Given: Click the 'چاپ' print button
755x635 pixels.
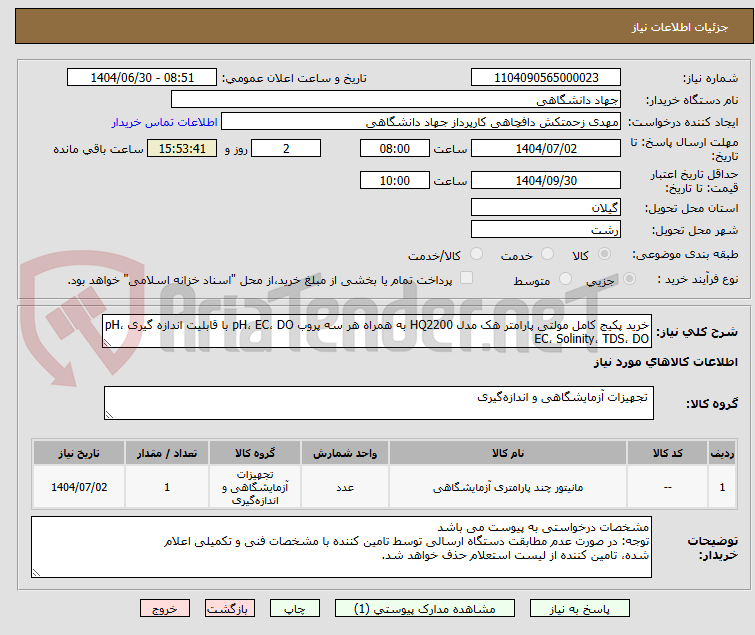Looking at the screenshot, I should pyautogui.click(x=295, y=609).
